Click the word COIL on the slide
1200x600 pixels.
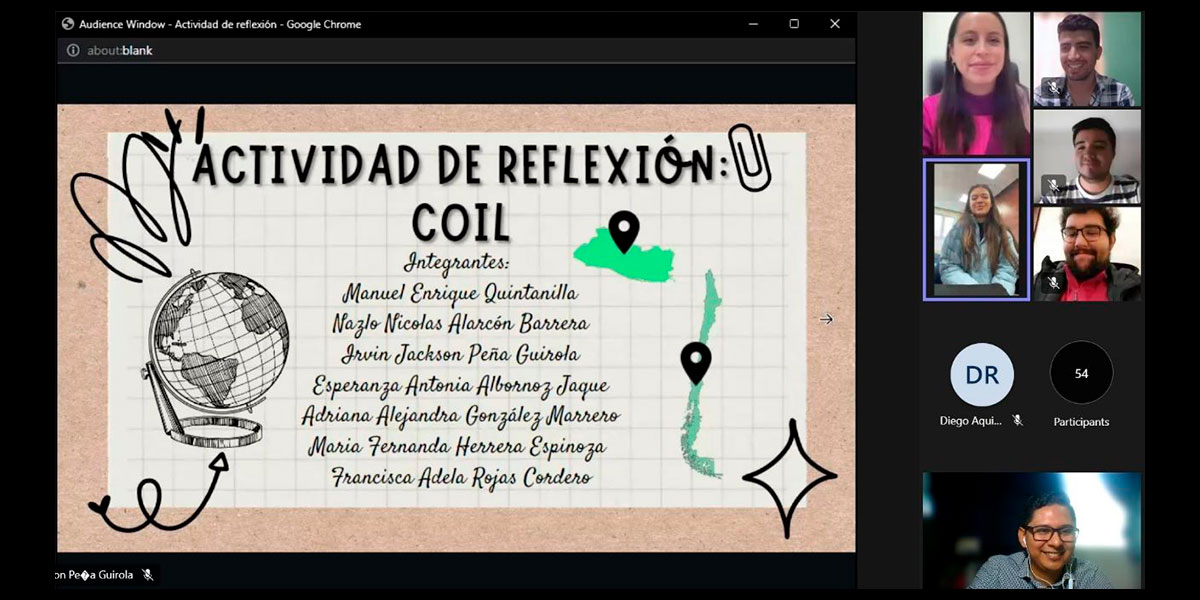461,221
